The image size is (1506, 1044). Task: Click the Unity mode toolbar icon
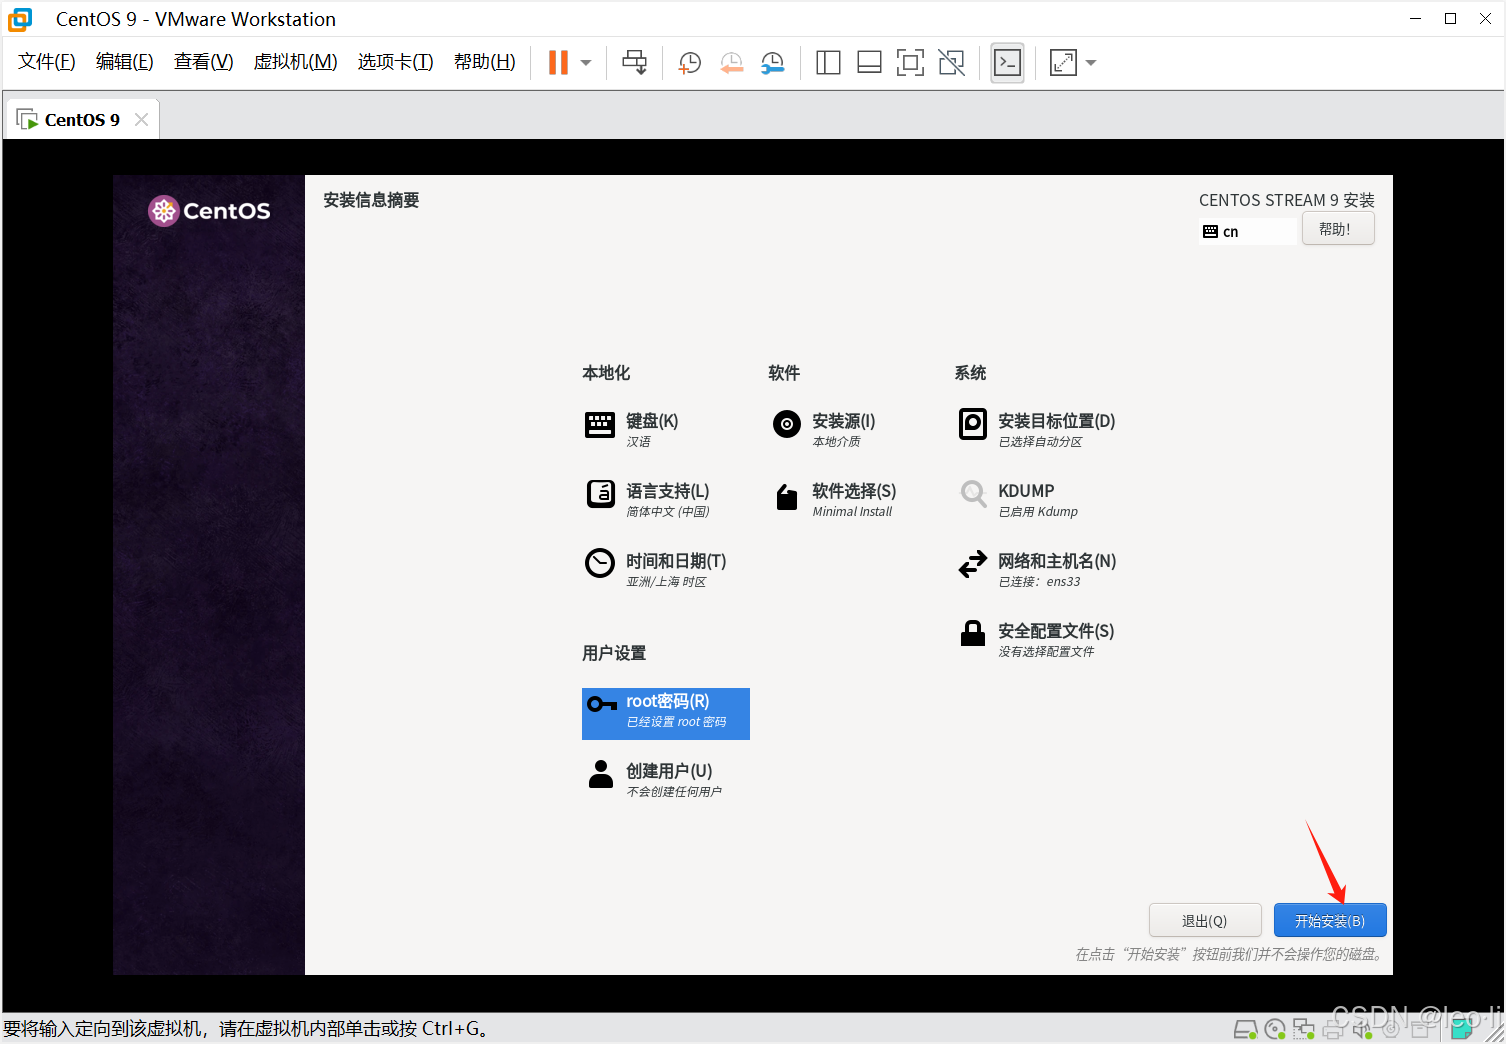(952, 63)
